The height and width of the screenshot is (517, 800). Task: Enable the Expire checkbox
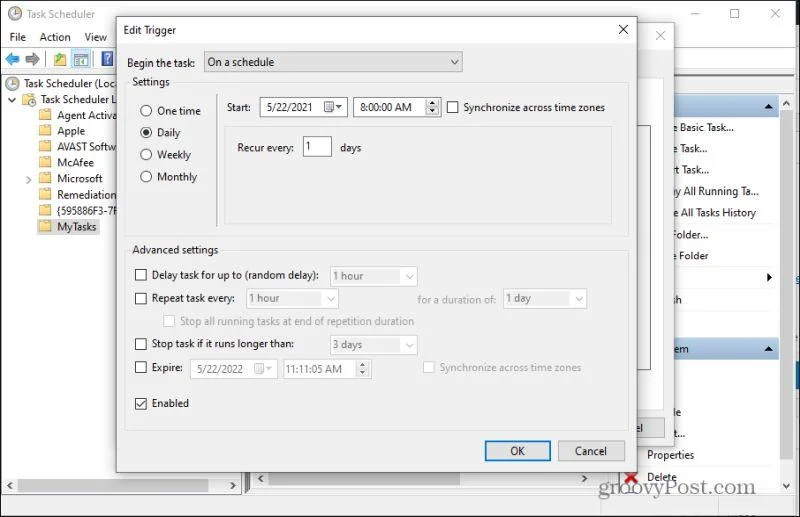tap(140, 367)
